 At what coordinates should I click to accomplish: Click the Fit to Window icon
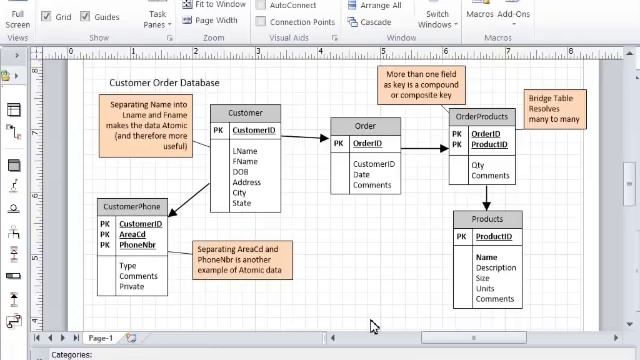coord(187,4)
